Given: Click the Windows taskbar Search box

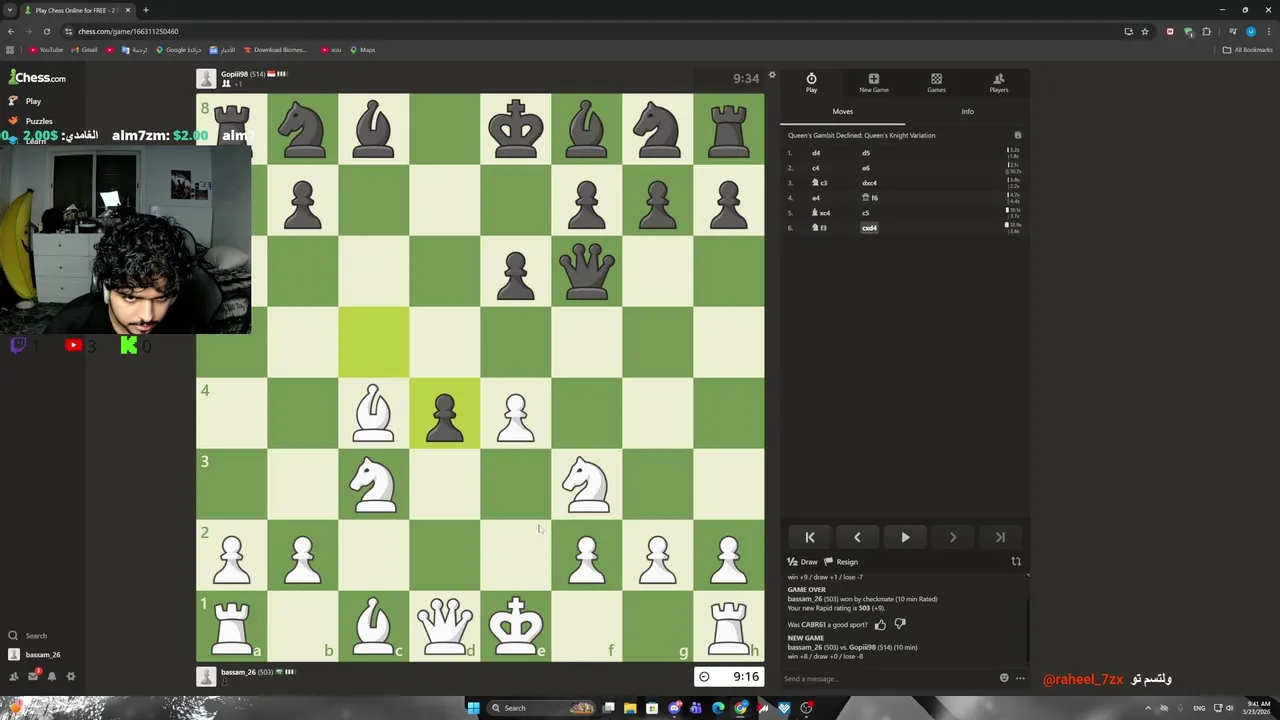Looking at the screenshot, I should point(541,708).
